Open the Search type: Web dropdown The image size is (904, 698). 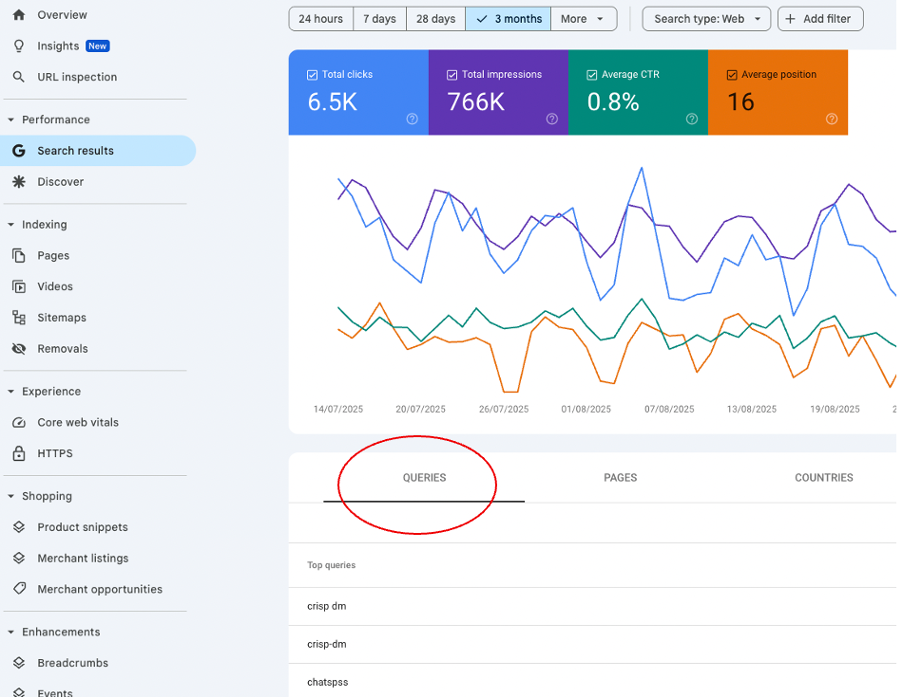point(706,19)
